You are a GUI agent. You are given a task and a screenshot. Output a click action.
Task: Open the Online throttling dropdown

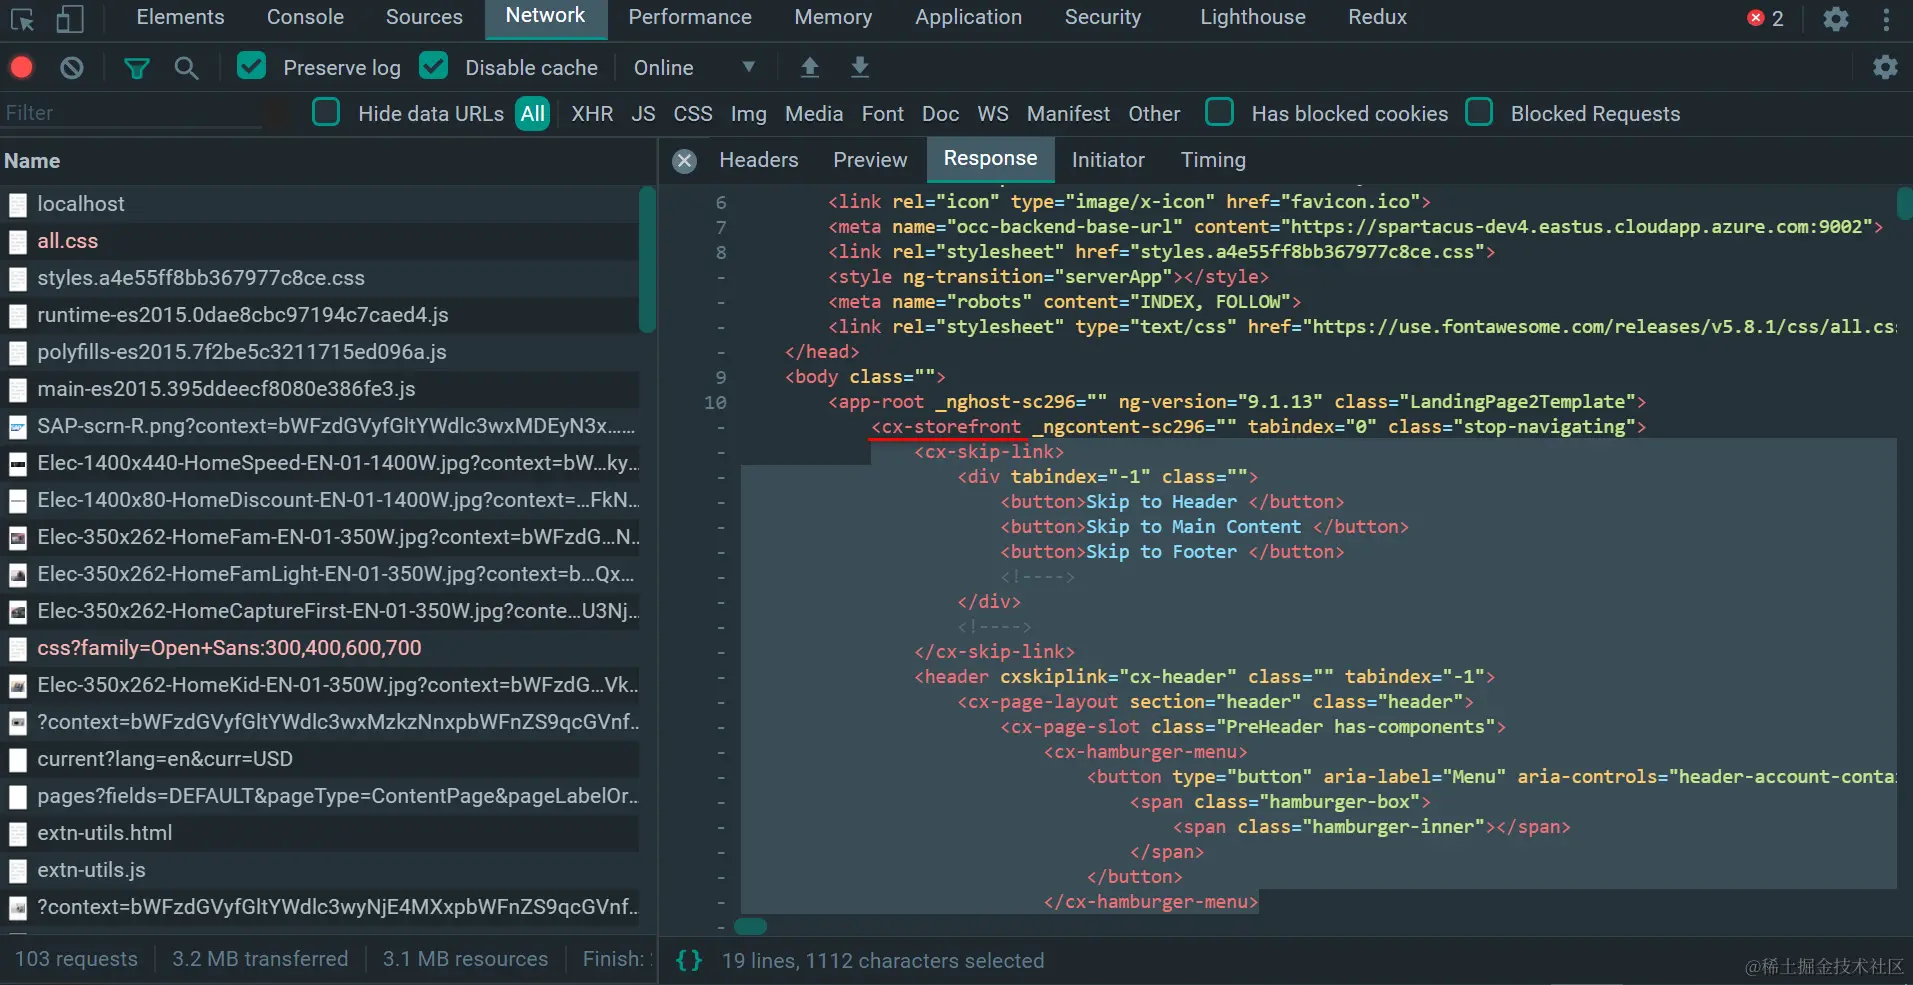(694, 67)
